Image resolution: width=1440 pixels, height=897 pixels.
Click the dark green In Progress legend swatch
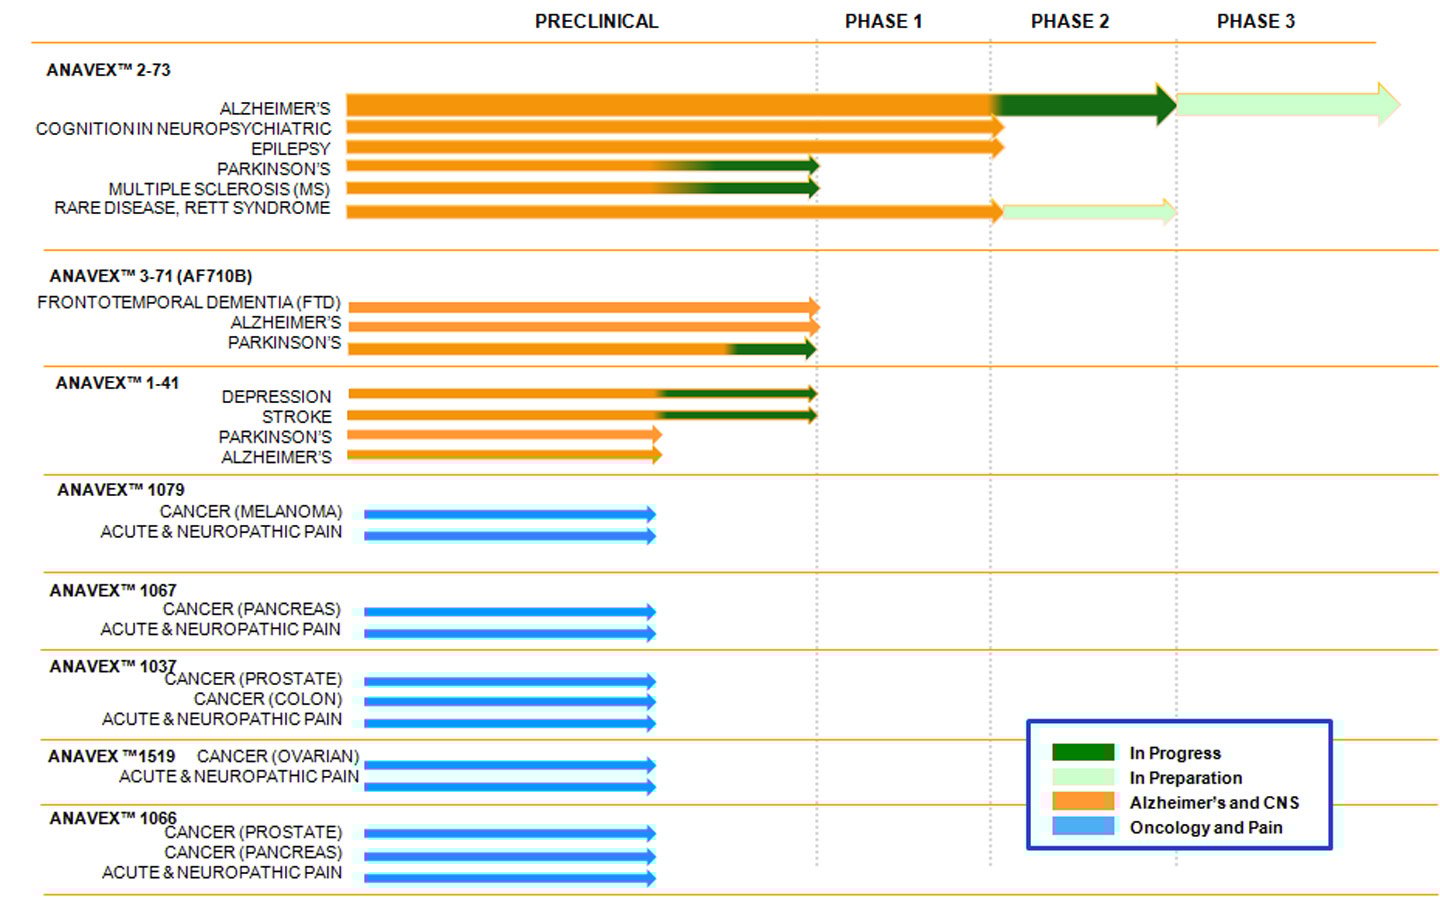pos(1082,752)
